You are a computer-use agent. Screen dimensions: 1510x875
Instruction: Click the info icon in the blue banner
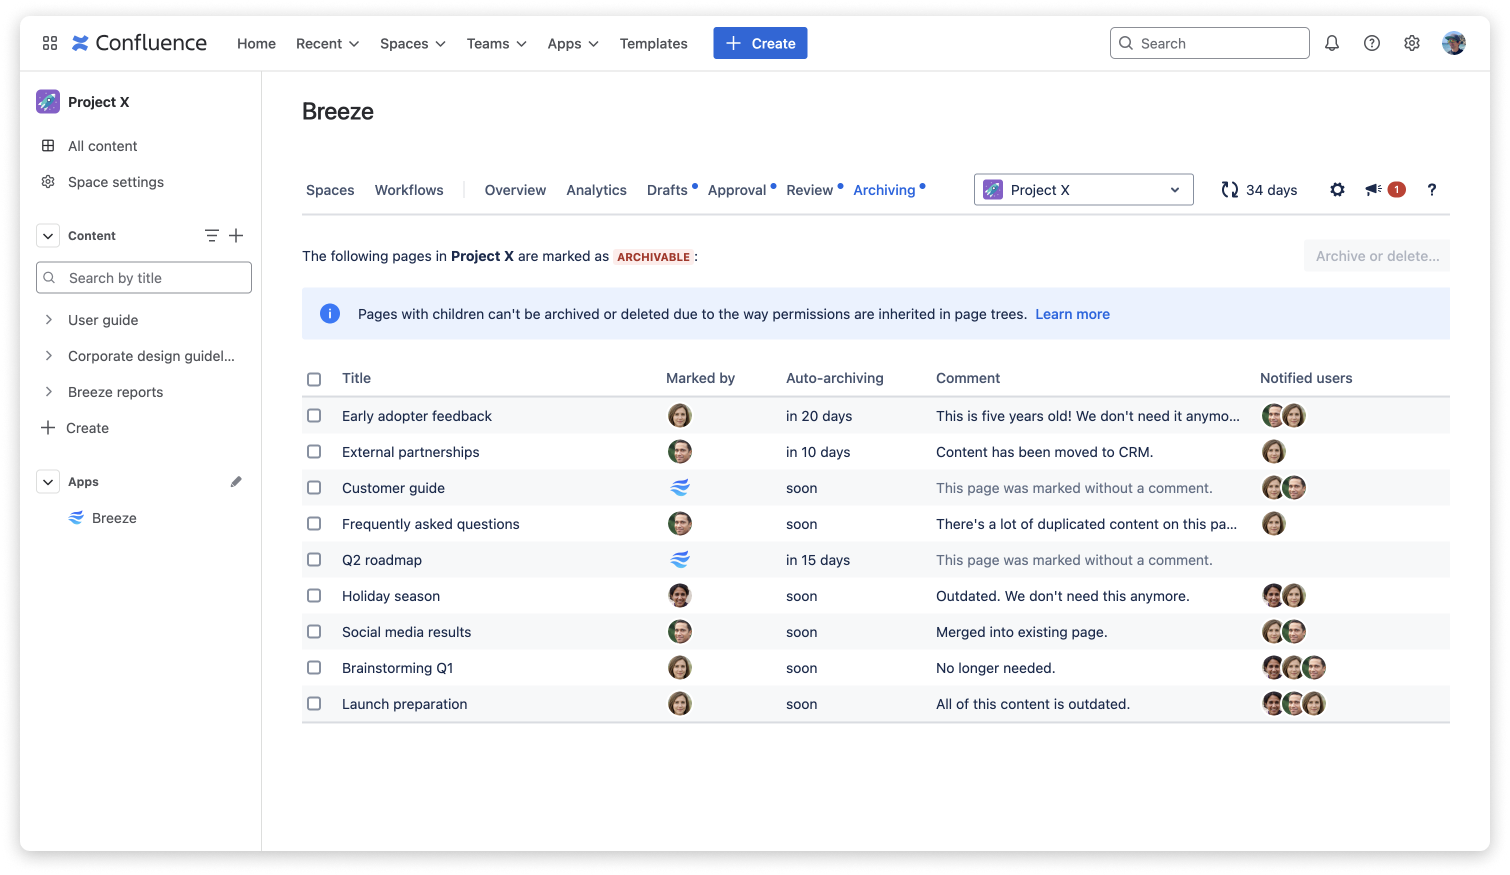pyautogui.click(x=330, y=314)
